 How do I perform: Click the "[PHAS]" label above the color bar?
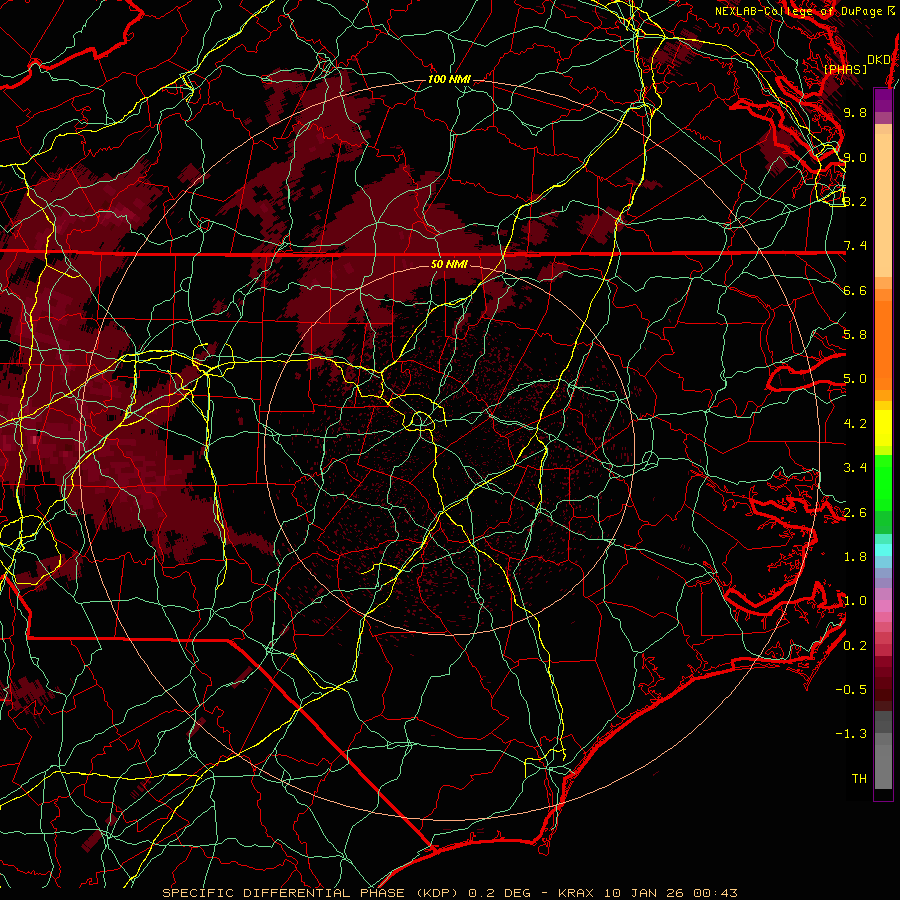coord(845,69)
